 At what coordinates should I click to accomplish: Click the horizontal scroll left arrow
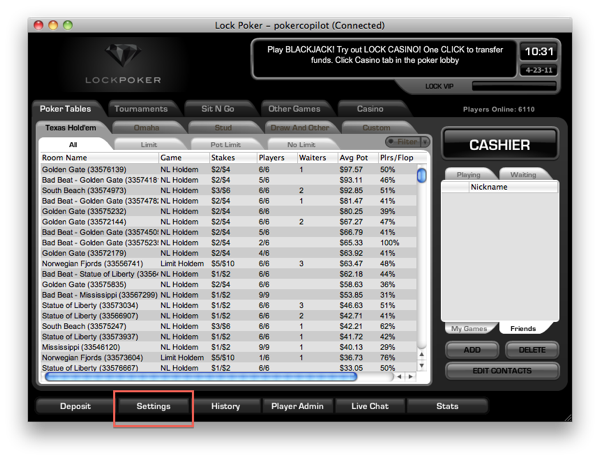[x=399, y=377]
